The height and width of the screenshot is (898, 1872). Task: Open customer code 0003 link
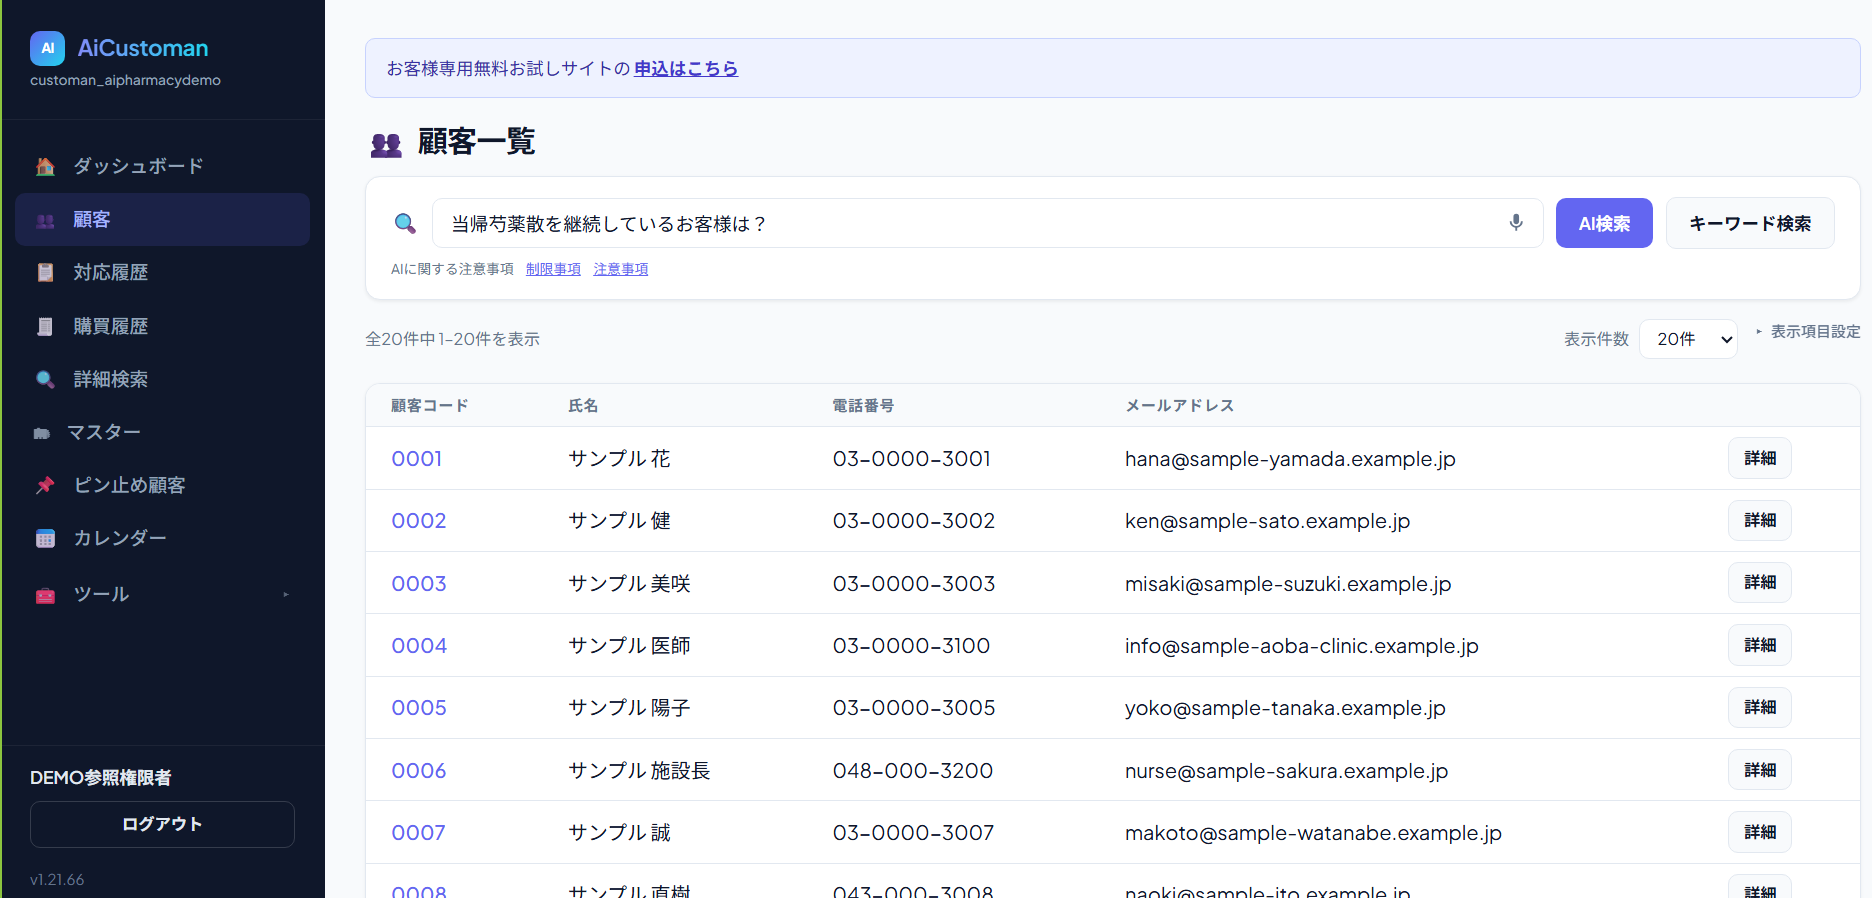pyautogui.click(x=419, y=584)
